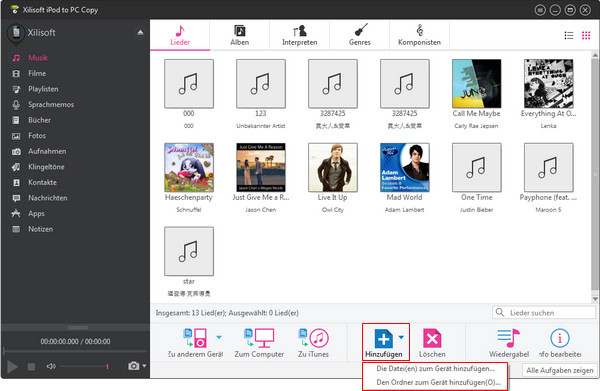The height and width of the screenshot is (391, 600).
Task: Select the Haeschenparty song thumbnail
Action: 189,168
